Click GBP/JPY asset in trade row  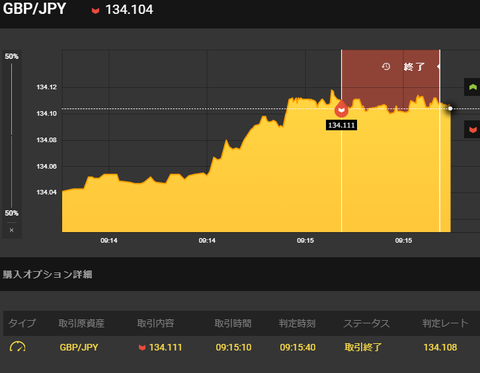pos(79,347)
